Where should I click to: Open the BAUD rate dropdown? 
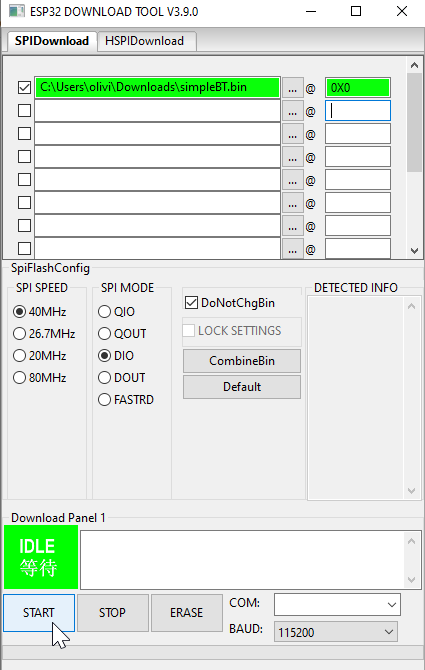coord(336,632)
